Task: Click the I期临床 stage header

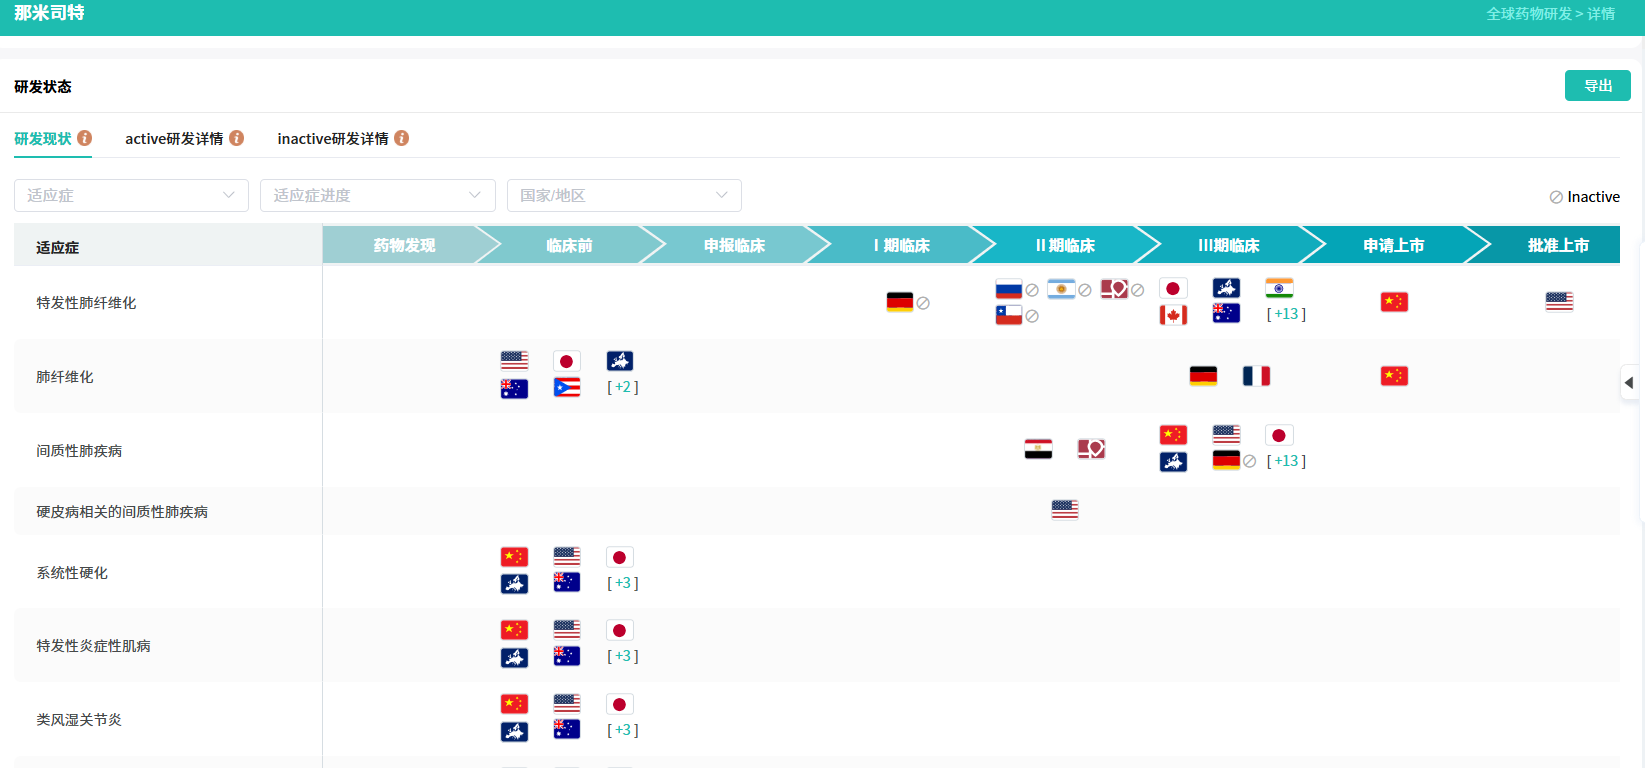Action: 901,245
